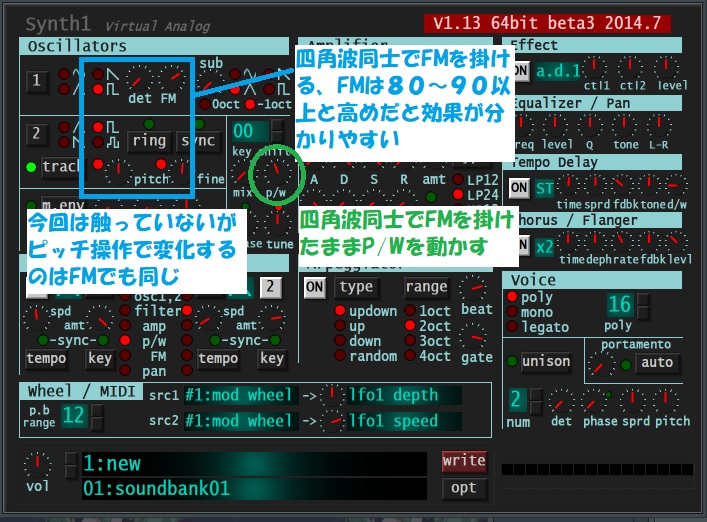The image size is (707, 522).
Task: Click the oscillator mix knob
Action: [241, 173]
